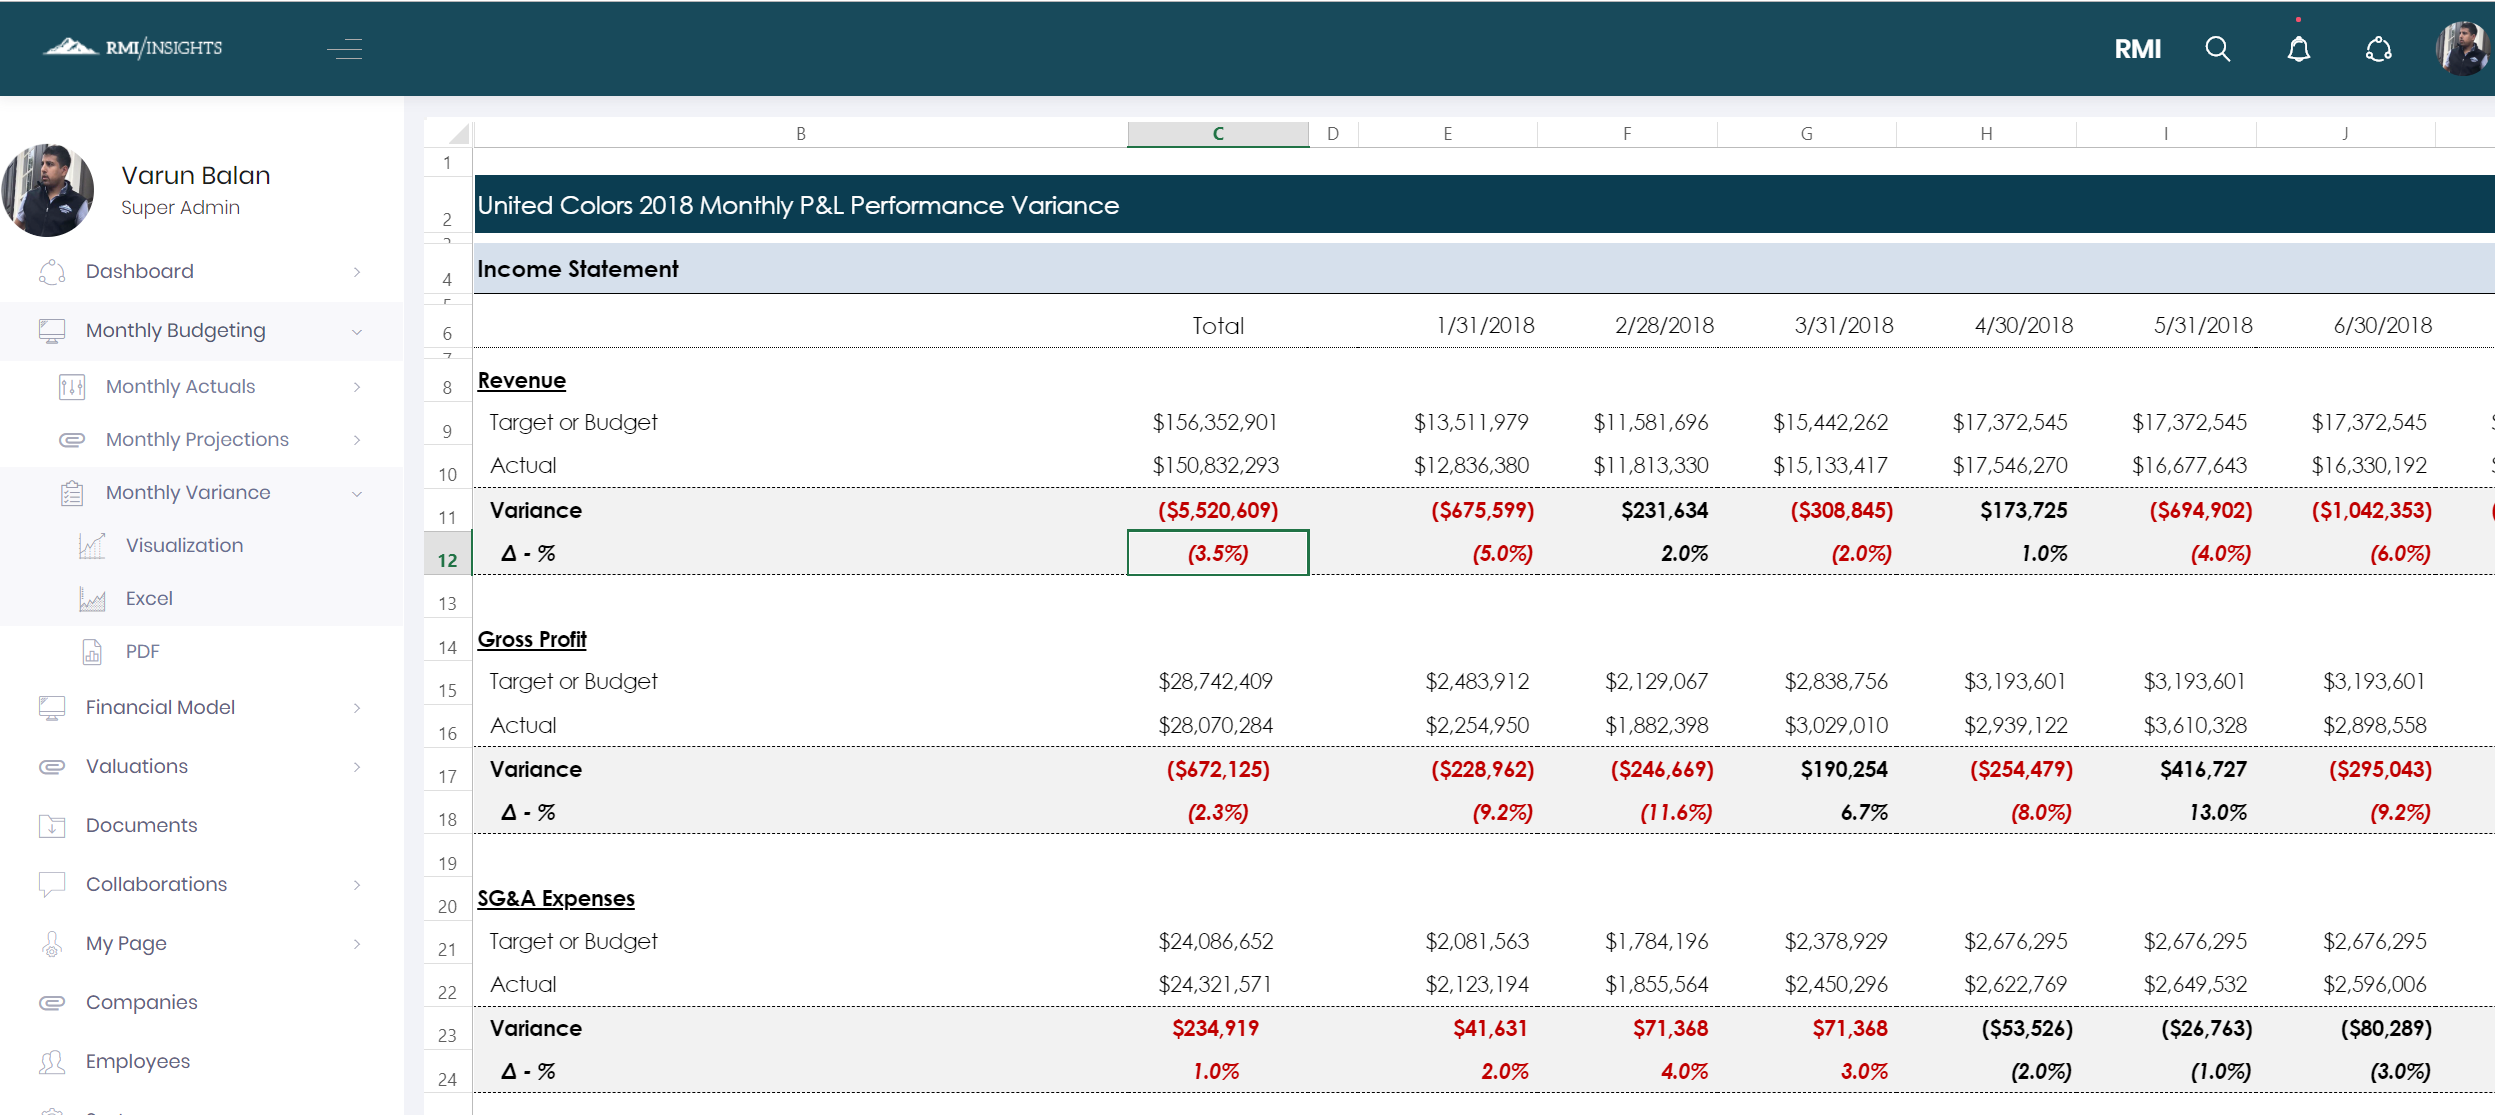
Task: Click the Monthly Projections link icon
Action: tap(72, 440)
